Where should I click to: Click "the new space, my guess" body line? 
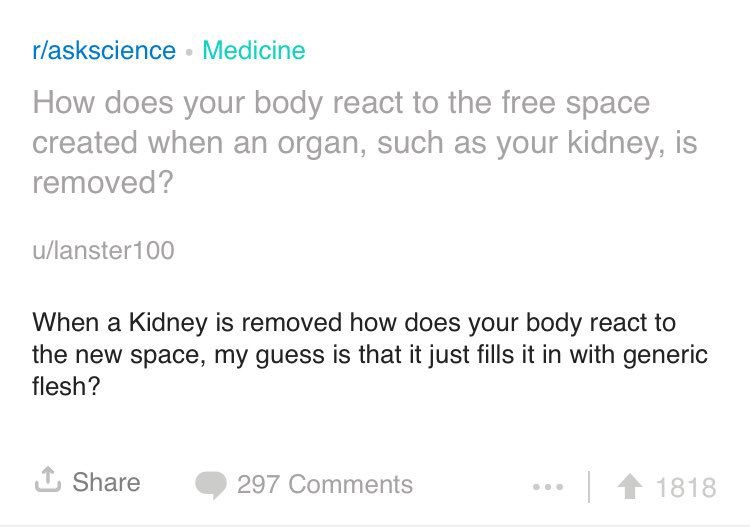click(370, 355)
